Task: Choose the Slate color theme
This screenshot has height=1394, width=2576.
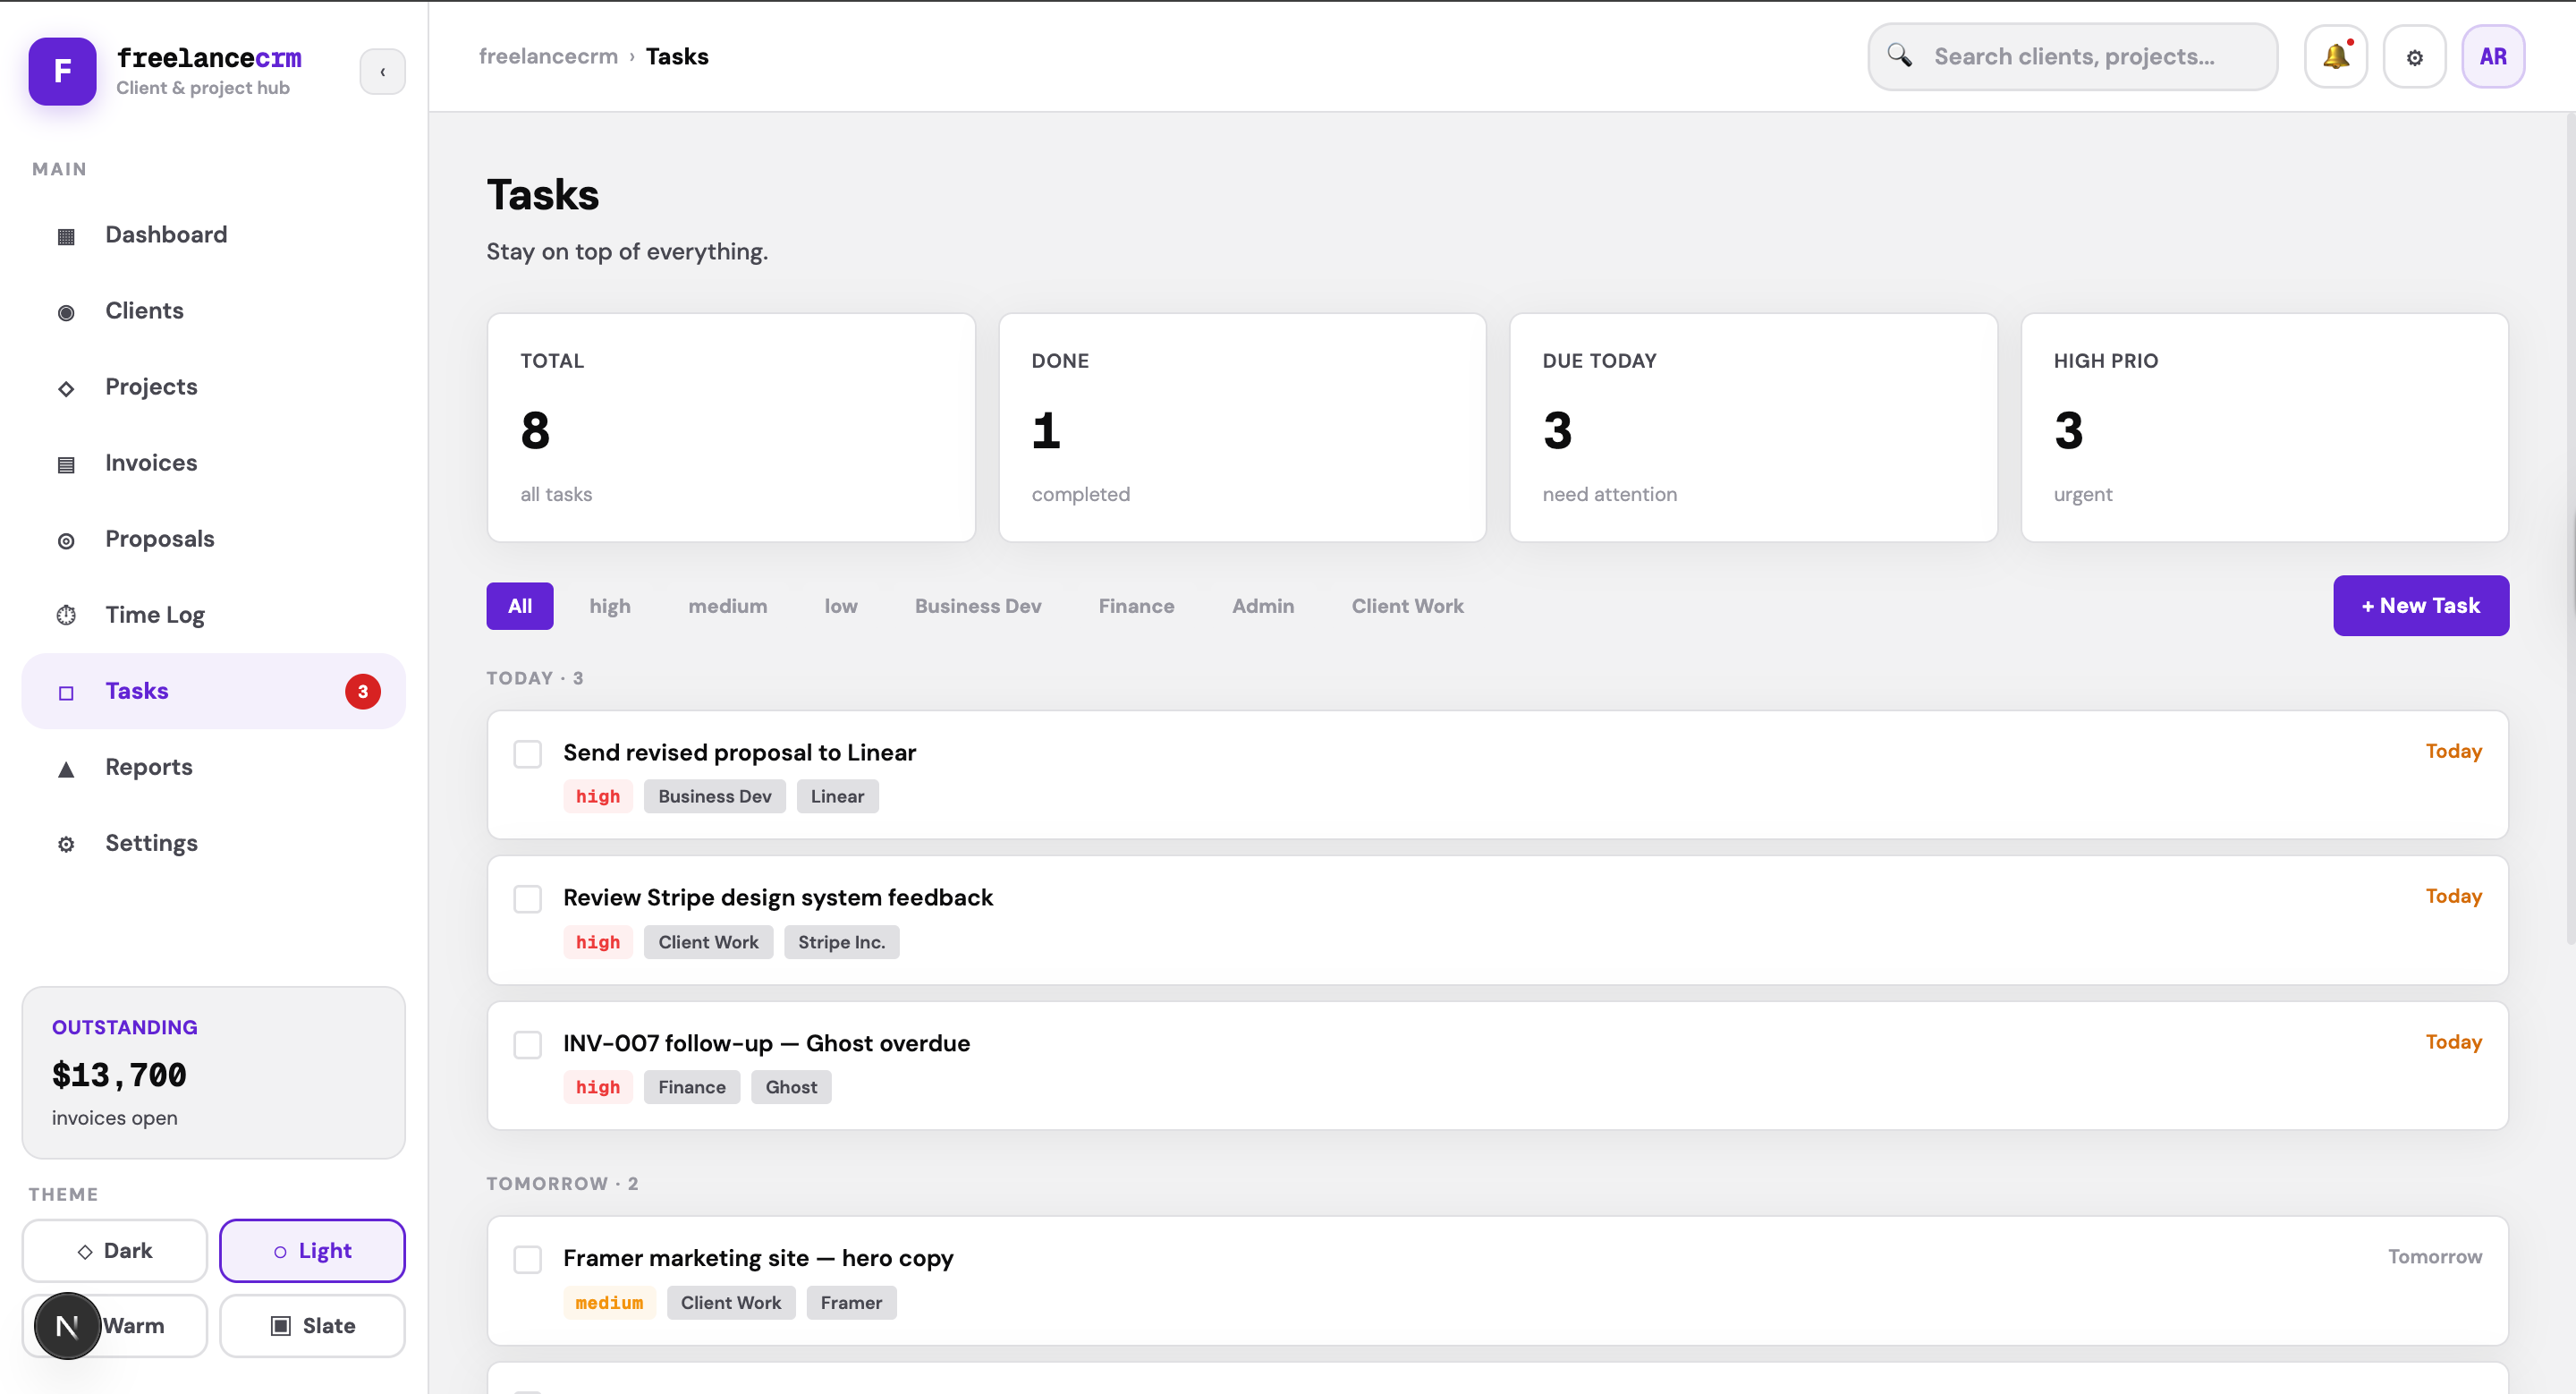Action: pyautogui.click(x=312, y=1325)
